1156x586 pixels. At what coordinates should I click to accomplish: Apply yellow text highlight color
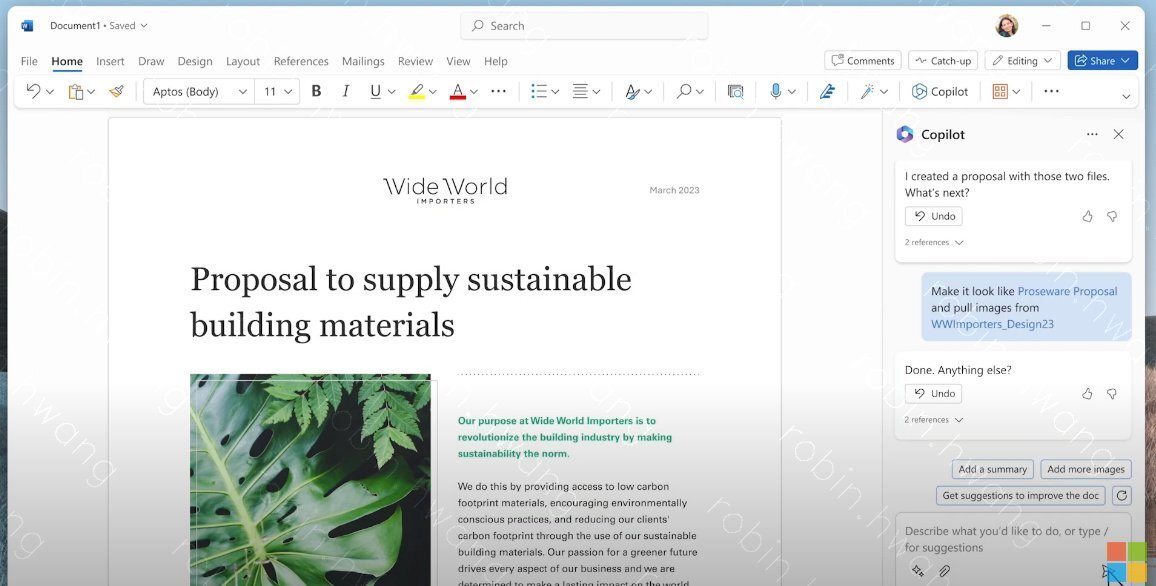(417, 91)
